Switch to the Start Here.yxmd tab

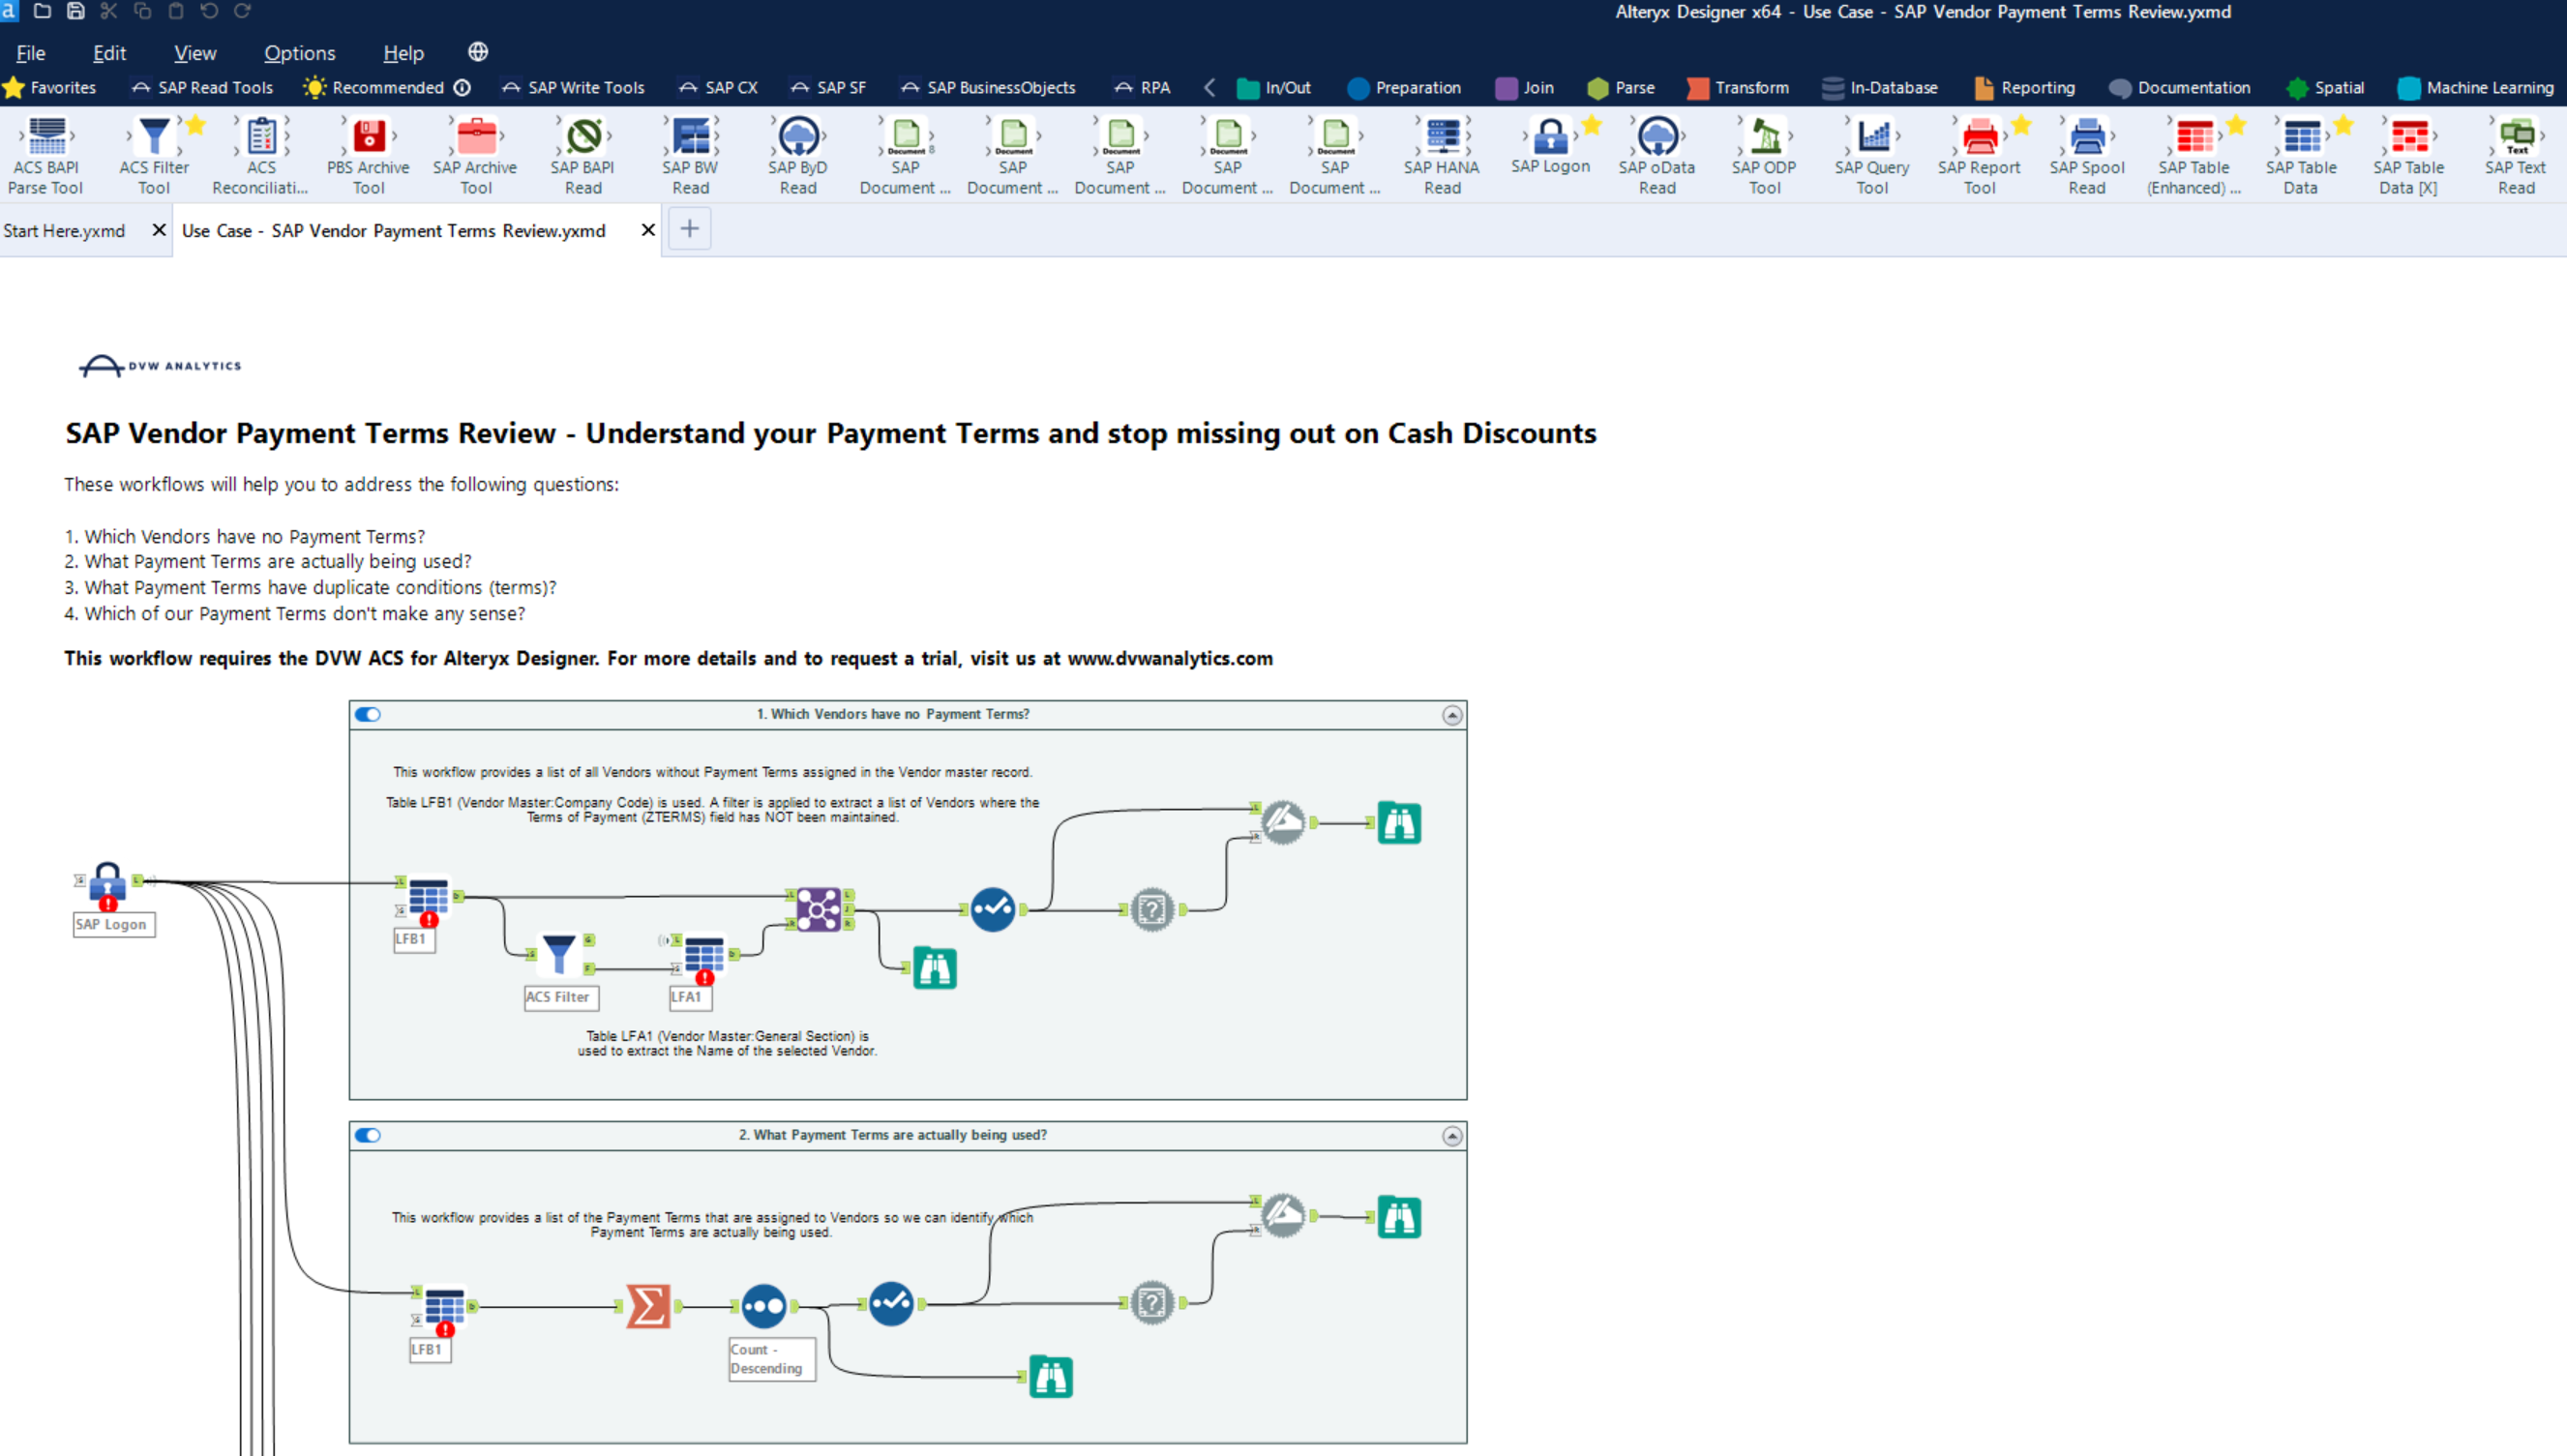(x=65, y=231)
